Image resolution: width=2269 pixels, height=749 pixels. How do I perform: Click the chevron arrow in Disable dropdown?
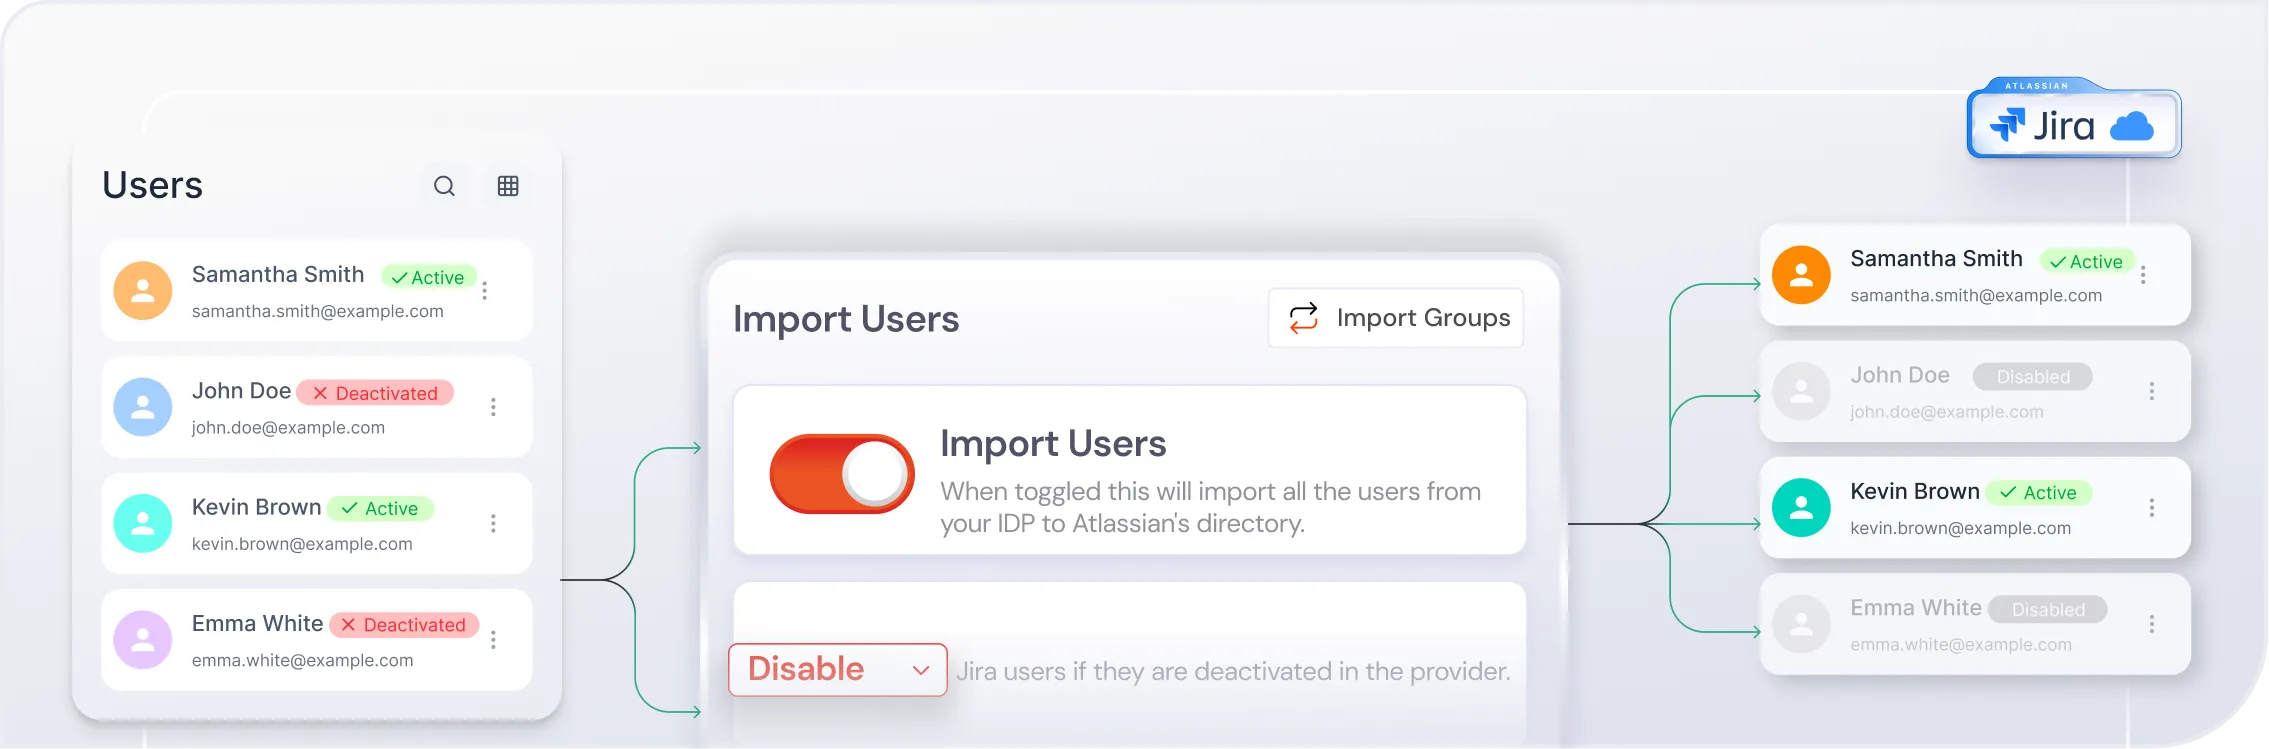tap(921, 670)
